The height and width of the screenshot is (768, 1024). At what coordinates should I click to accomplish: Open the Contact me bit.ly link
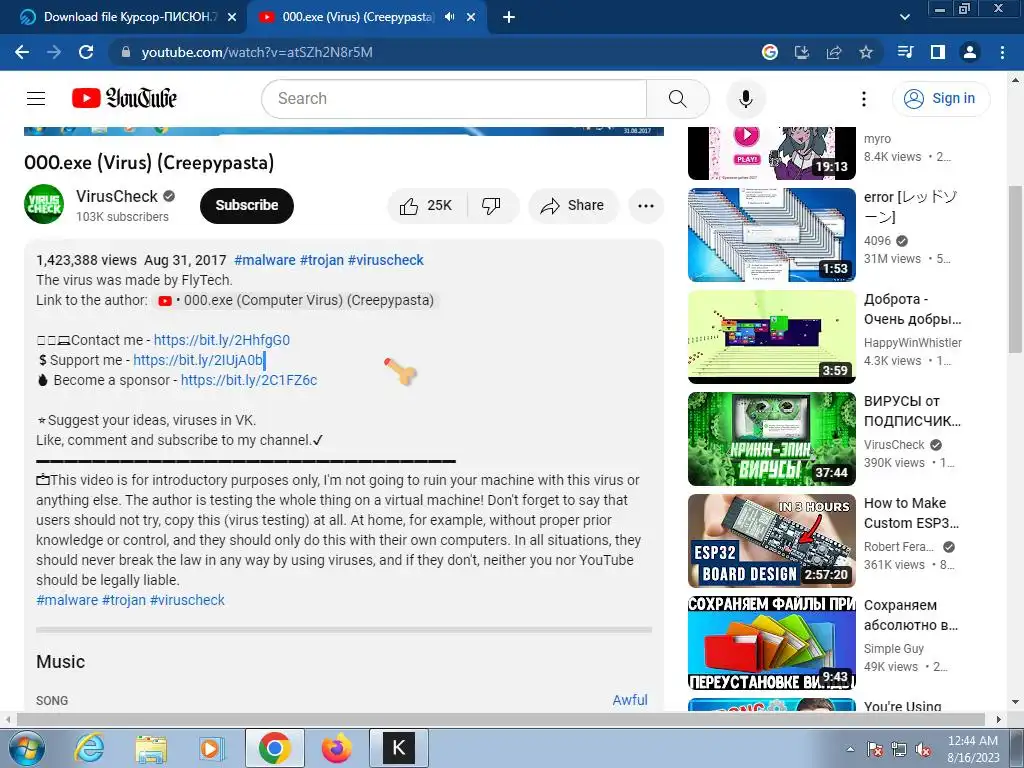coord(221,340)
